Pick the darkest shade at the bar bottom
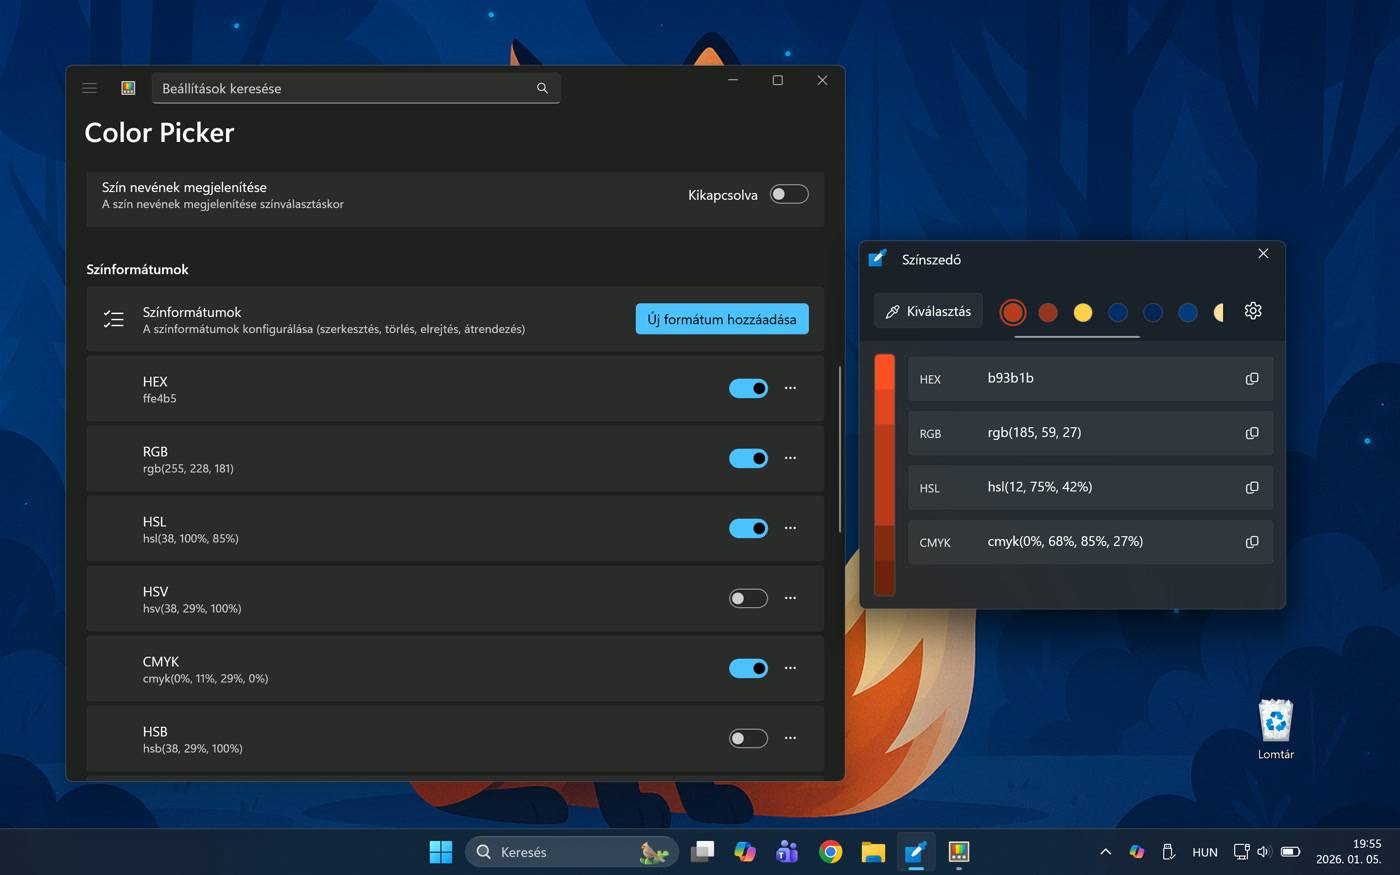Viewport: 1400px width, 875px height. [x=884, y=578]
